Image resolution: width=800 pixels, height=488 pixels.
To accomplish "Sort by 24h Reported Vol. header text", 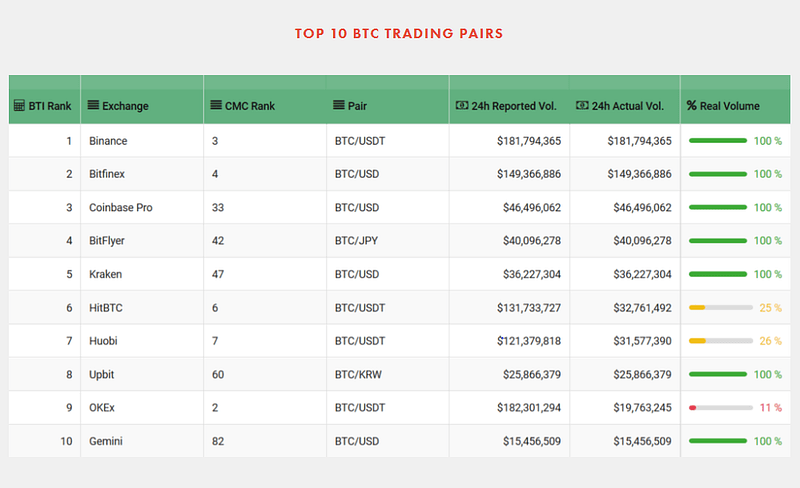I will [x=514, y=106].
